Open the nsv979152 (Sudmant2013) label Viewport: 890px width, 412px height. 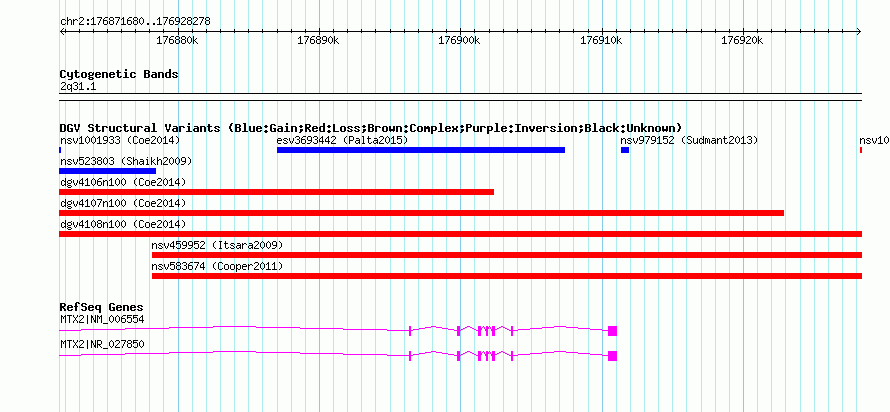point(689,140)
